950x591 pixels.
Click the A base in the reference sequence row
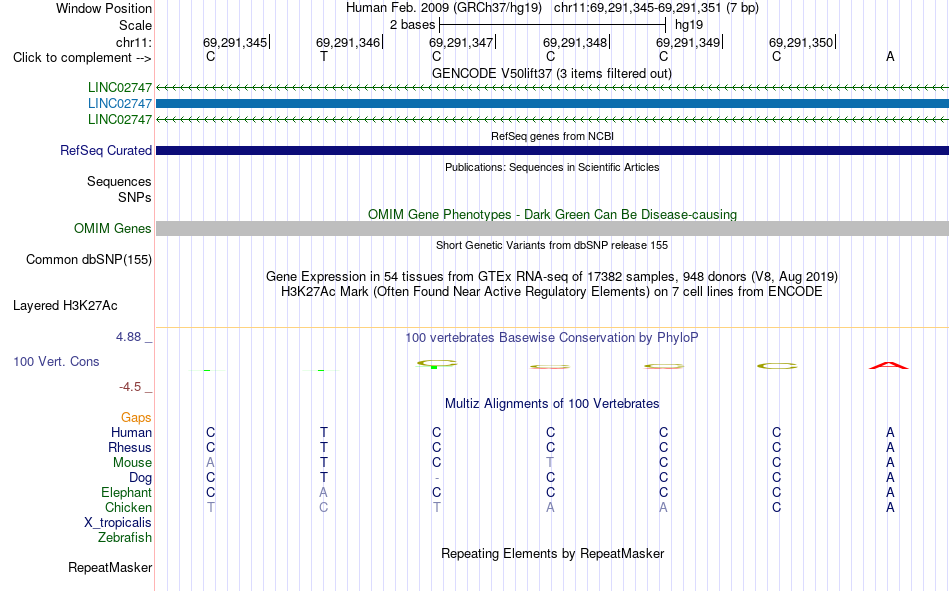[890, 56]
